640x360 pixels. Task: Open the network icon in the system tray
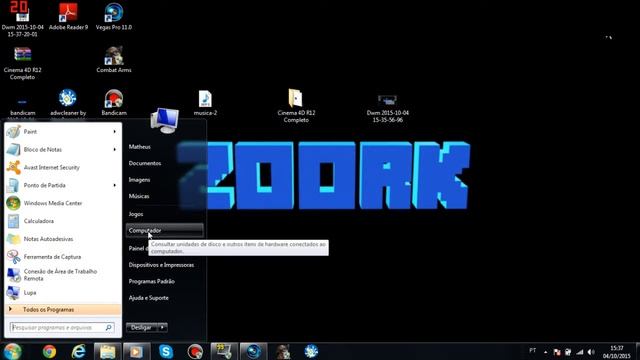(x=580, y=352)
